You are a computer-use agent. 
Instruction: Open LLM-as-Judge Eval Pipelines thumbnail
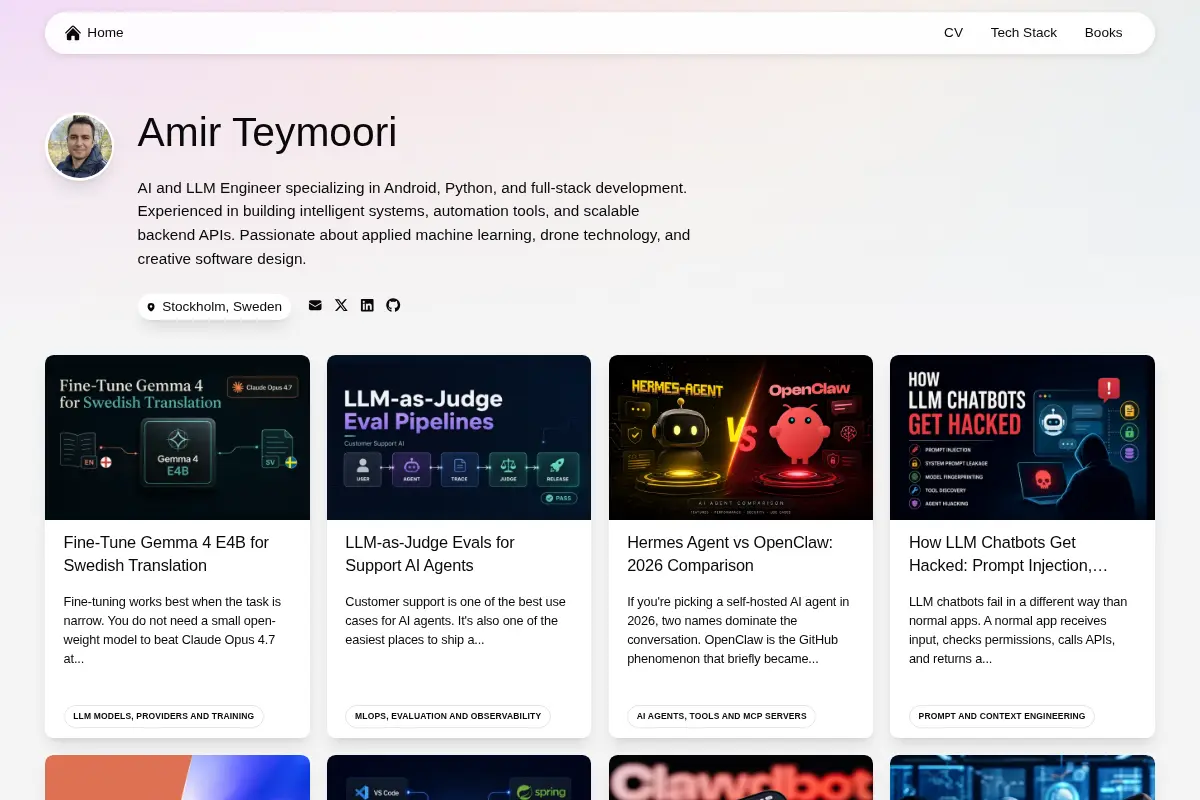click(x=459, y=437)
